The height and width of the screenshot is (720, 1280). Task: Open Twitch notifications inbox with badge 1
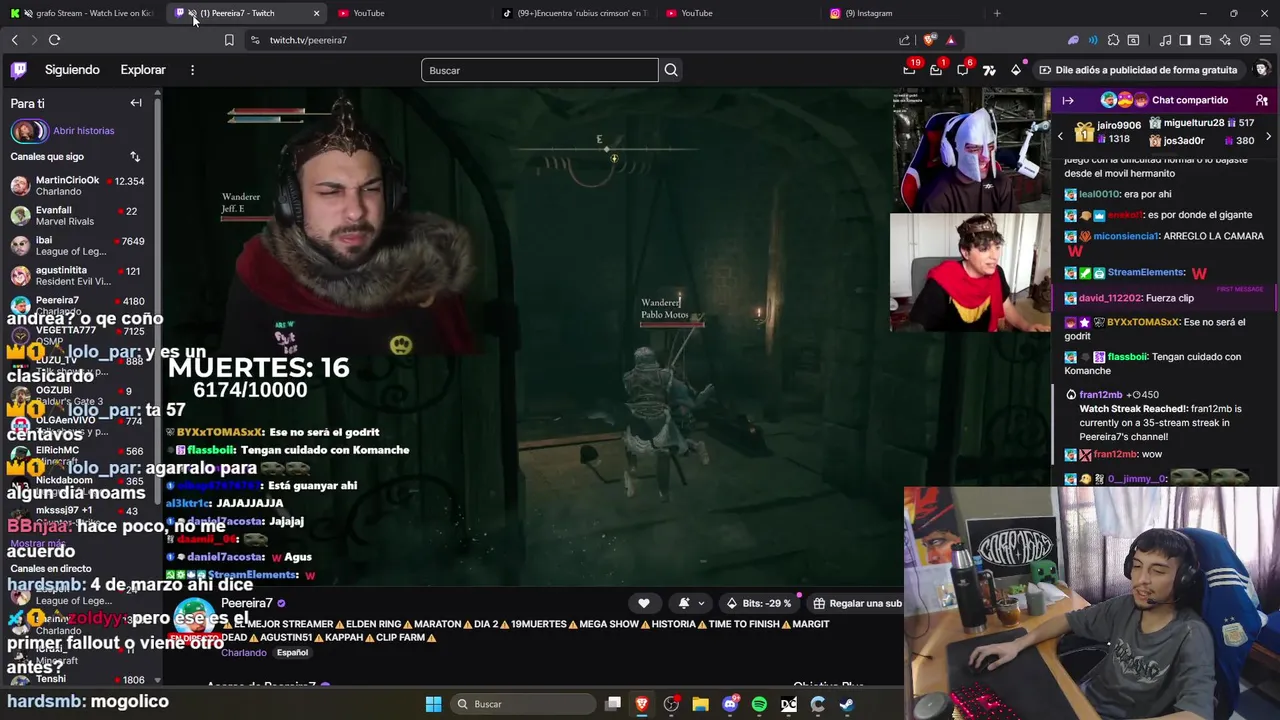(x=936, y=70)
